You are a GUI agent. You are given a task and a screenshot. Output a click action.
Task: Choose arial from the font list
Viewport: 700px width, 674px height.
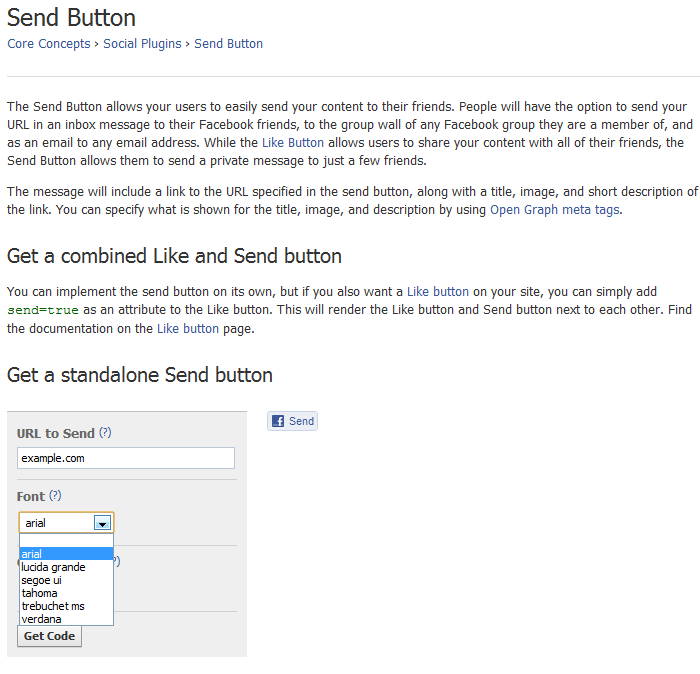(x=66, y=554)
